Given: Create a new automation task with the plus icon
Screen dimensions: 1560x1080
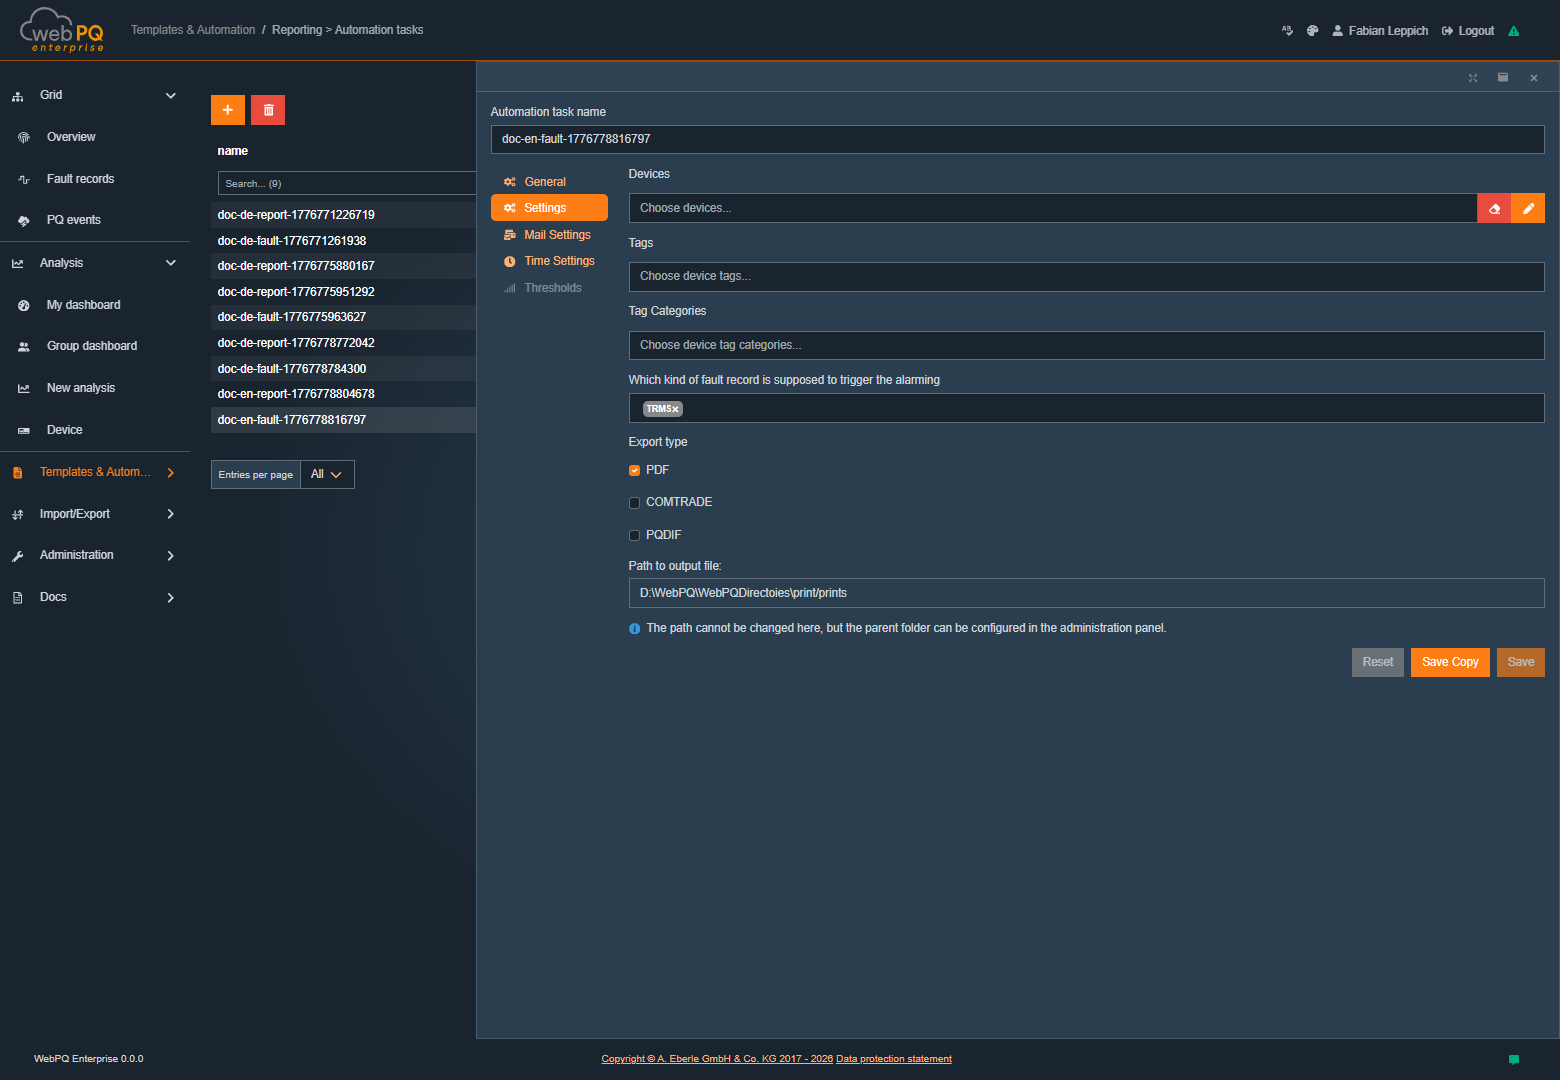Looking at the screenshot, I should coord(227,110).
